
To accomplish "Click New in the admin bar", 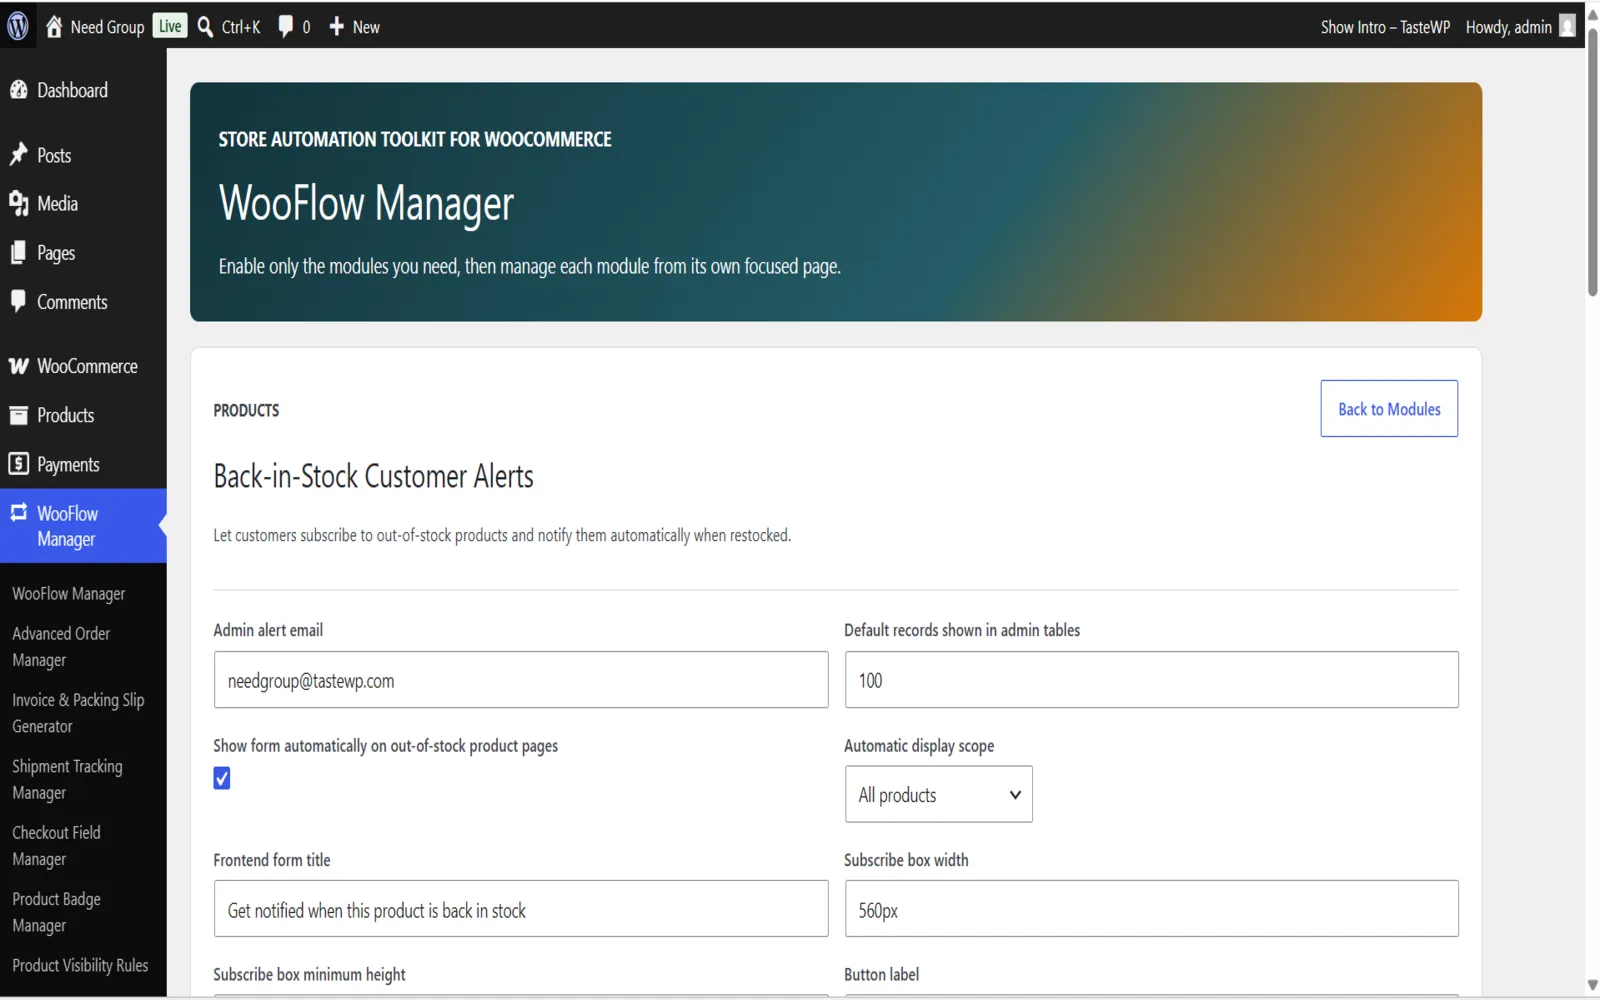I will click(366, 27).
